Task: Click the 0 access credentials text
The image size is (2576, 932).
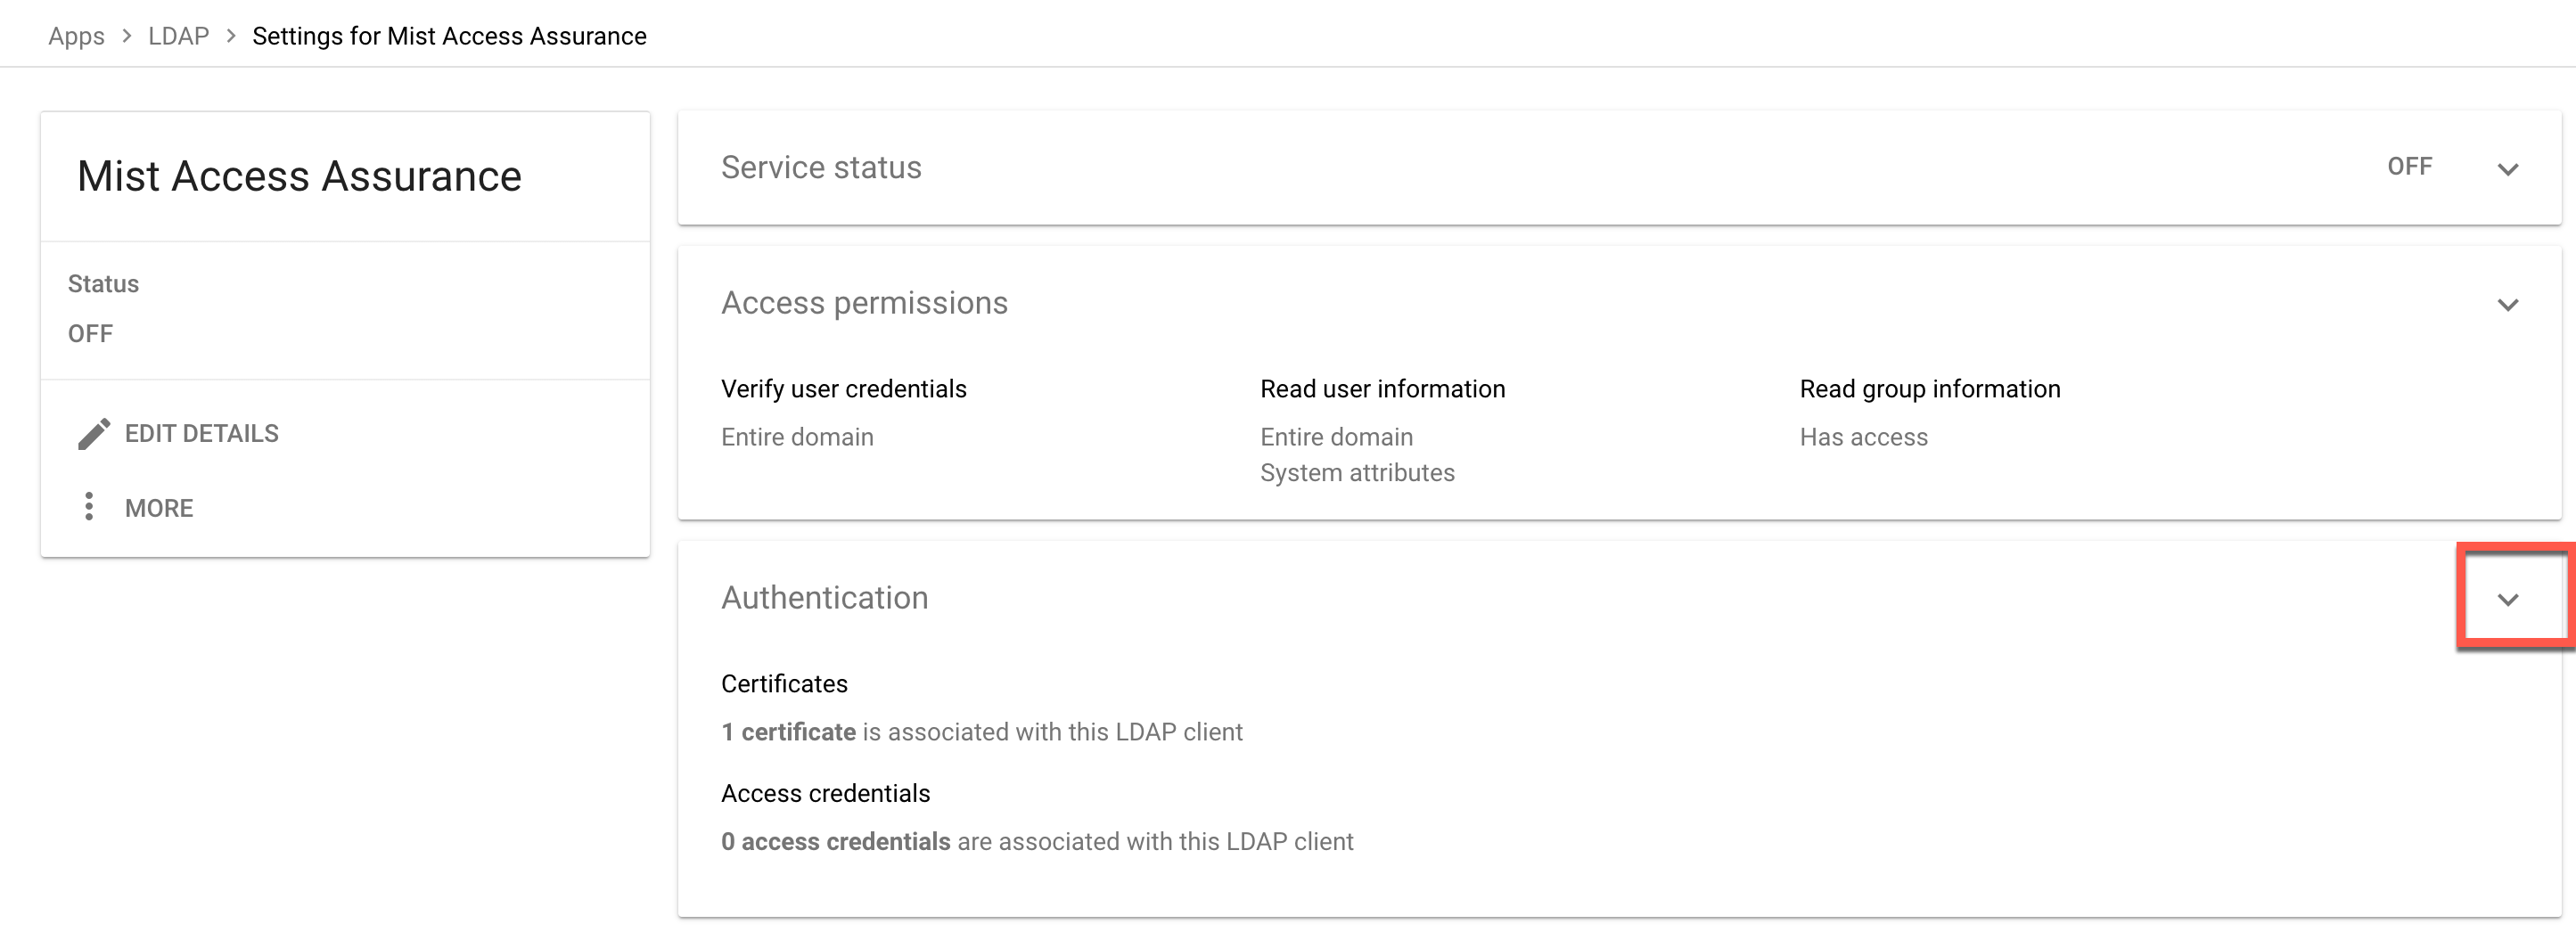Action: [835, 841]
